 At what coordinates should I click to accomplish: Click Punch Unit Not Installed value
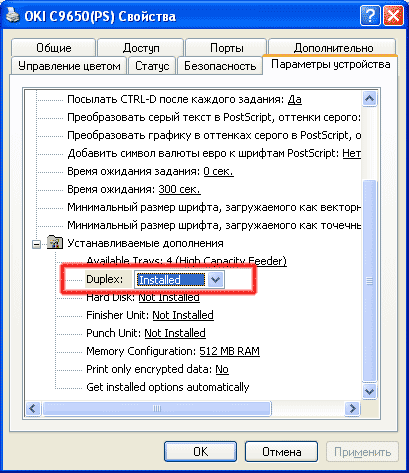175,333
